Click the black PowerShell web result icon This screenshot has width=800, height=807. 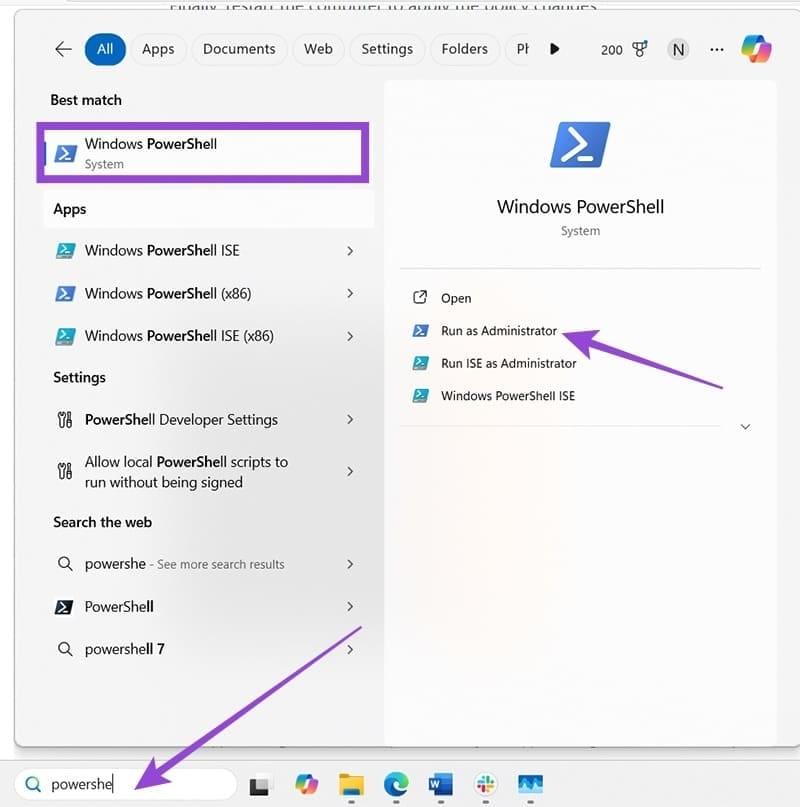pos(64,607)
